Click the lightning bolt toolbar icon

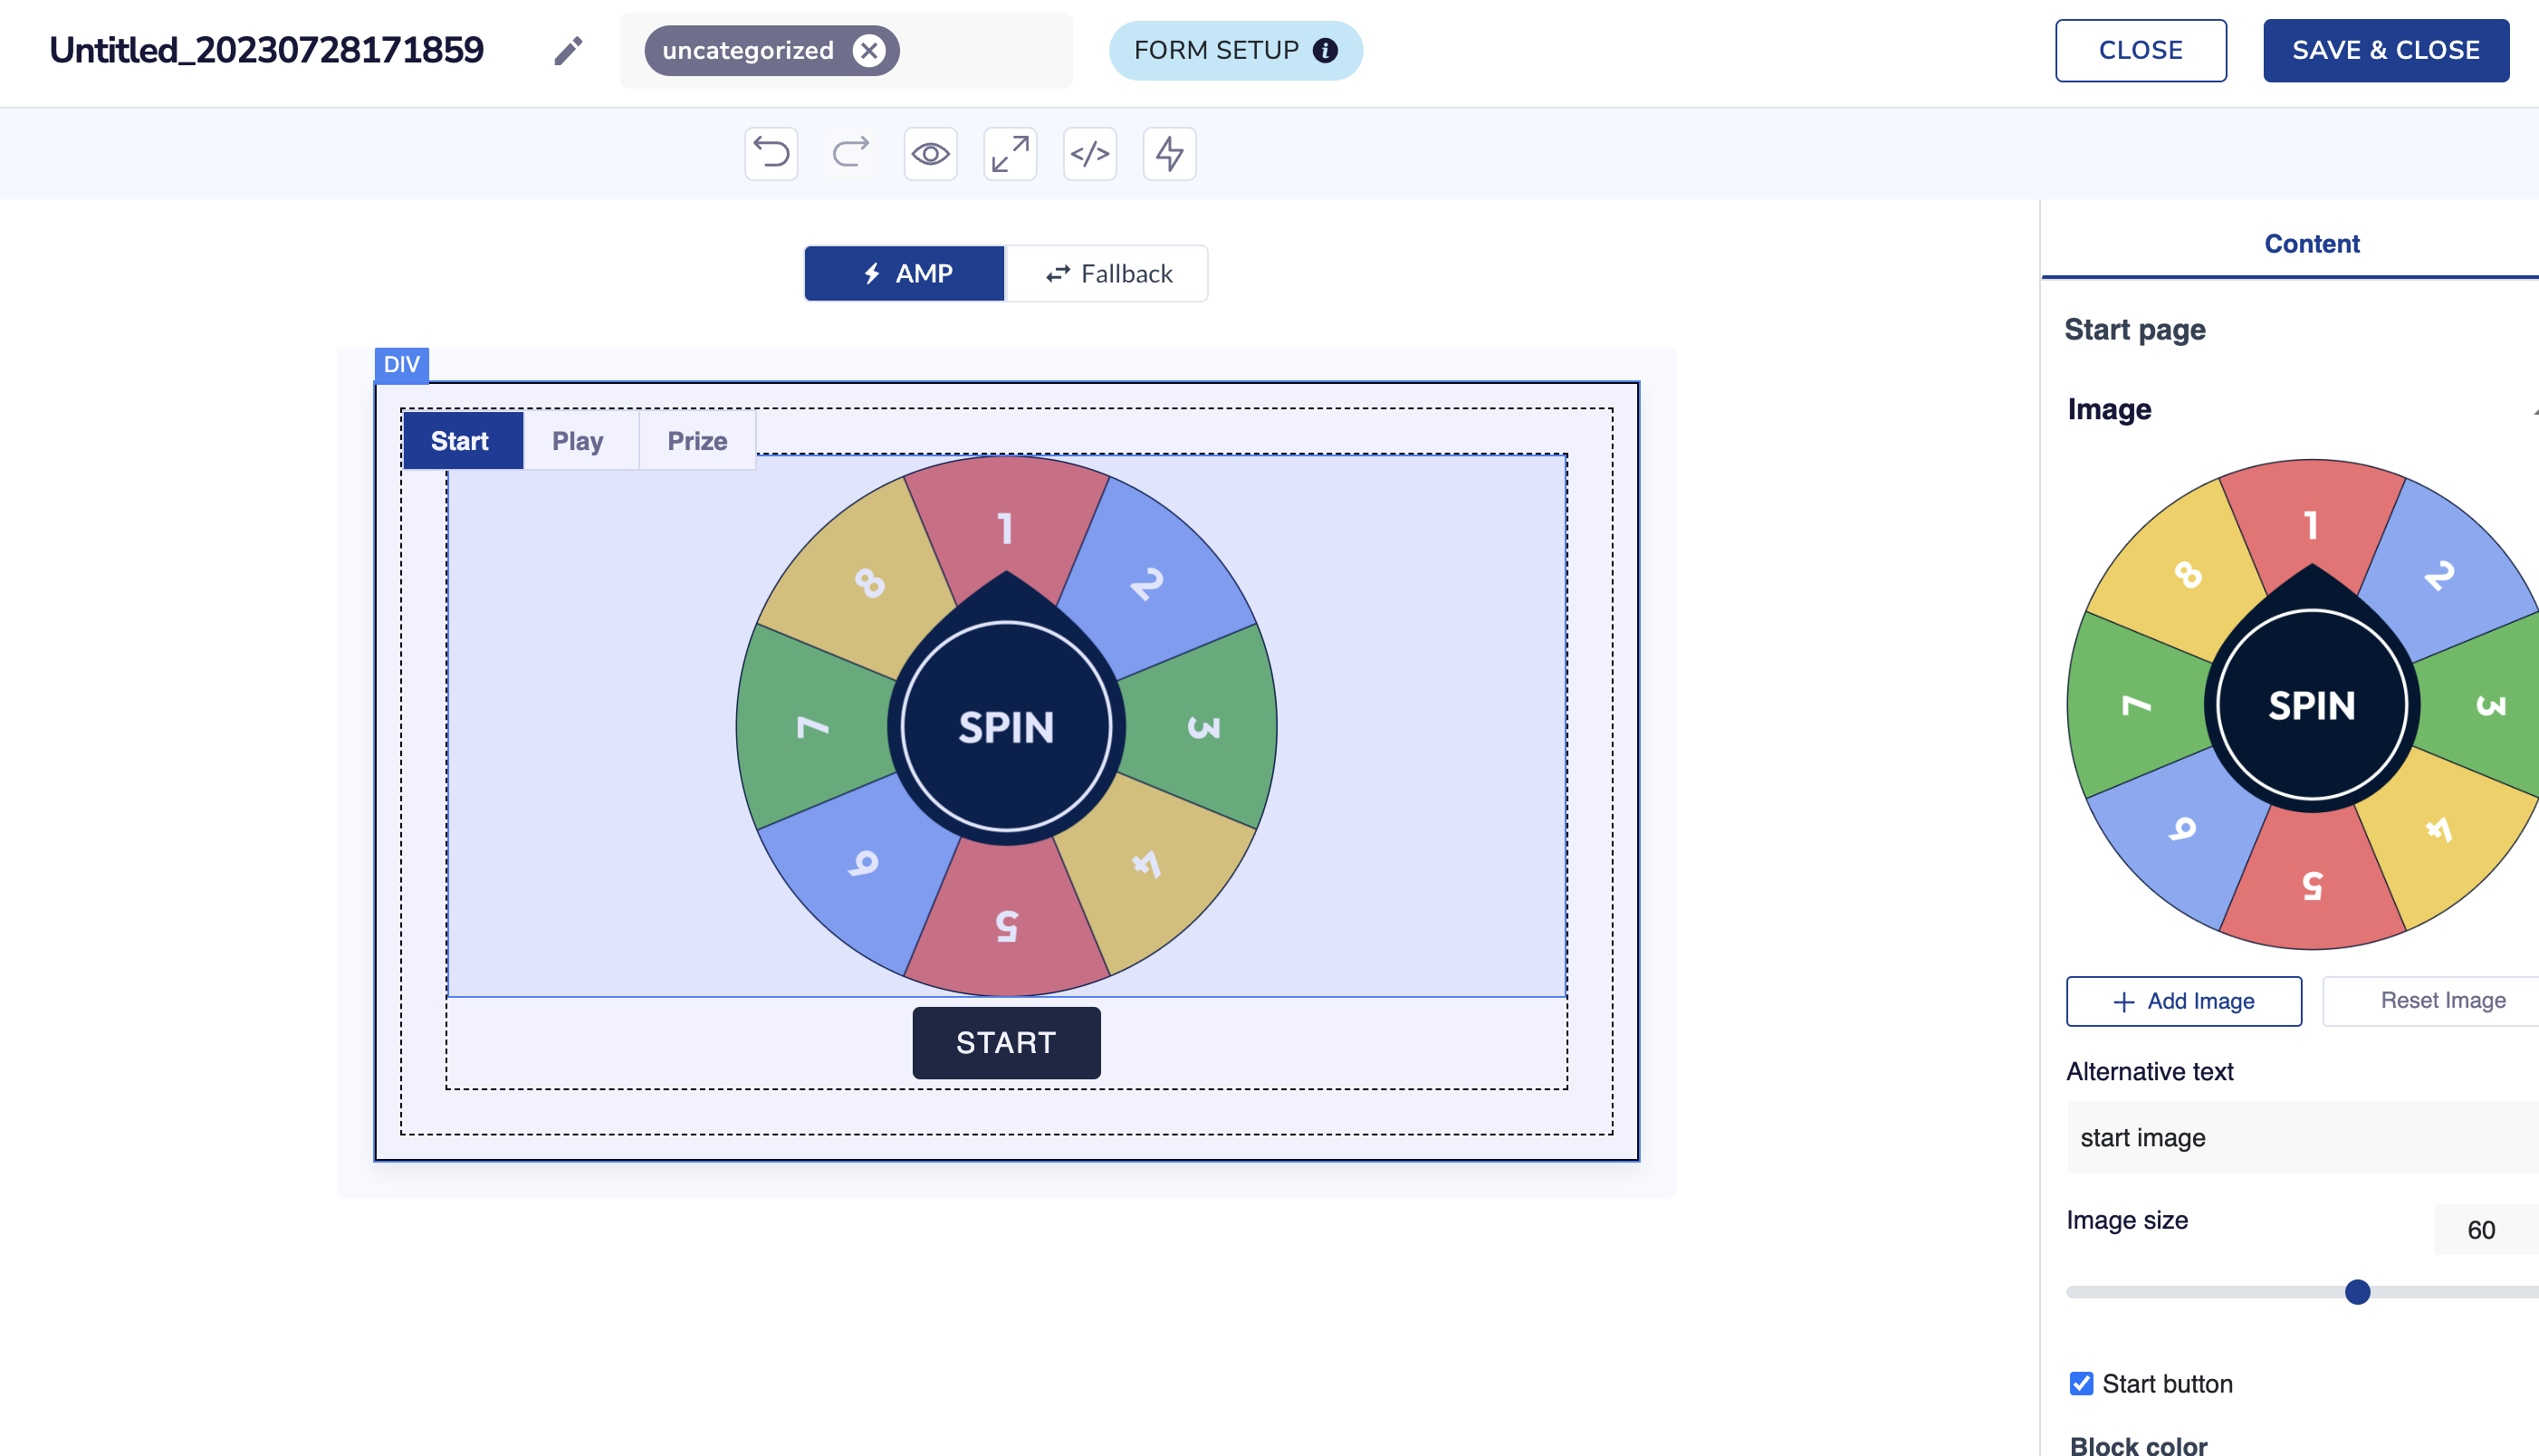tap(1169, 154)
